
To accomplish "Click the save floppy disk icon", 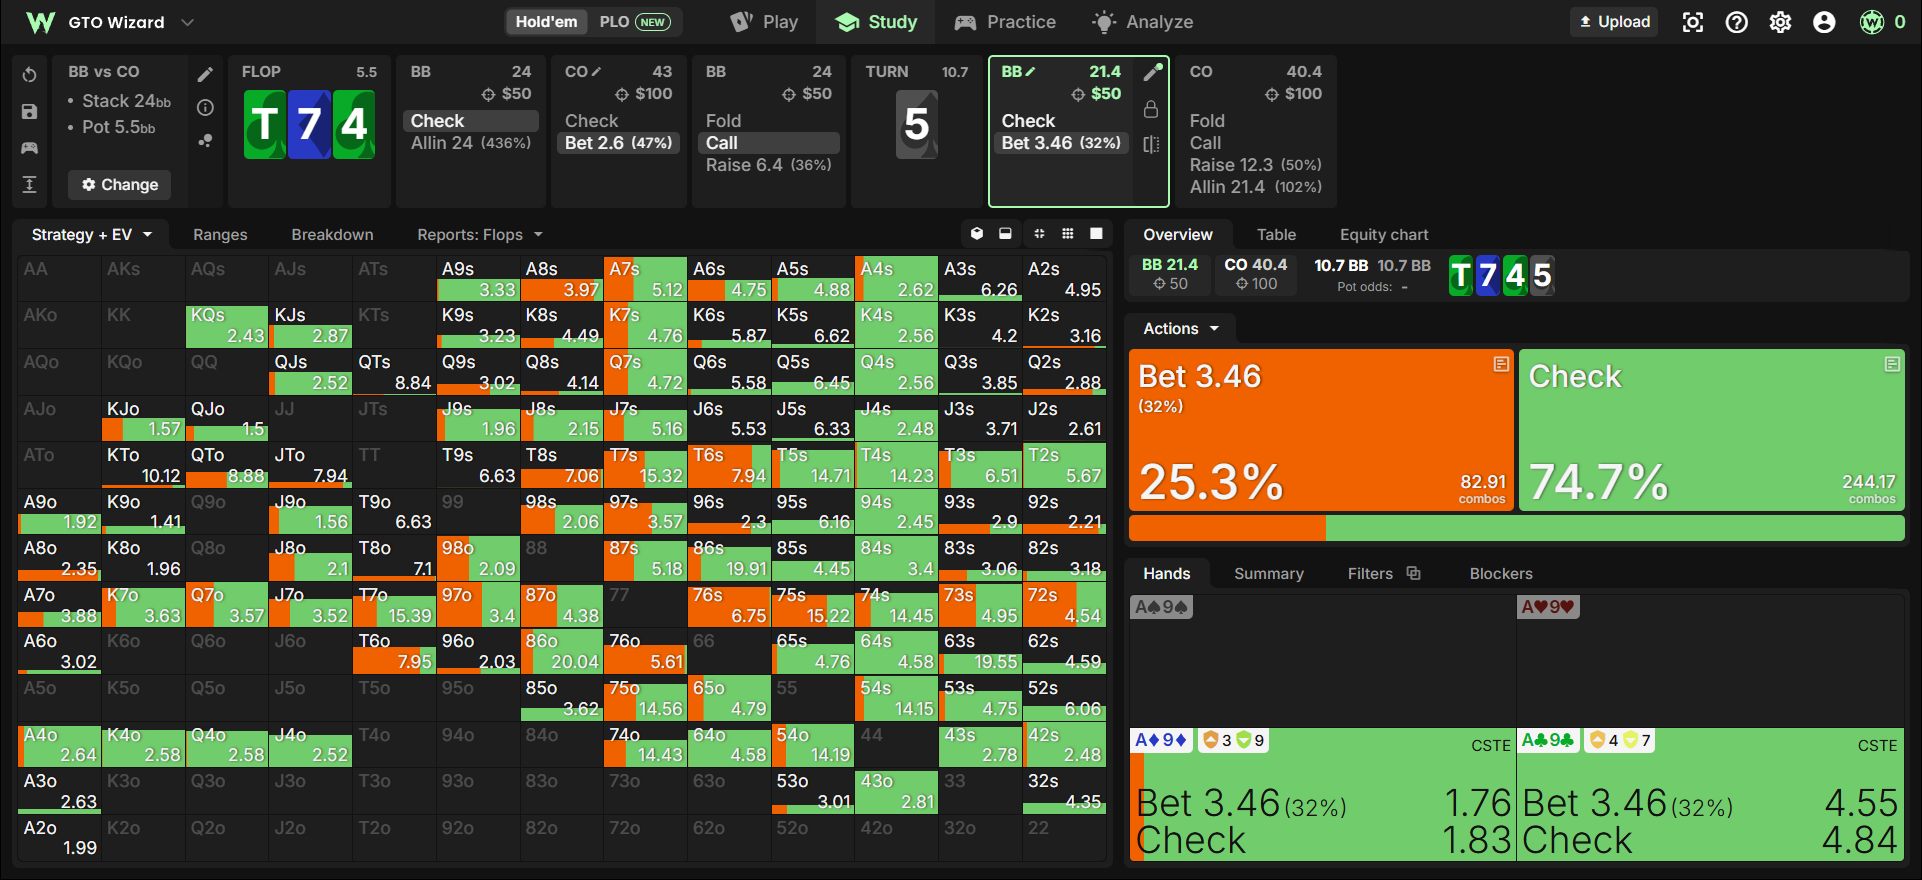I will coord(29,111).
